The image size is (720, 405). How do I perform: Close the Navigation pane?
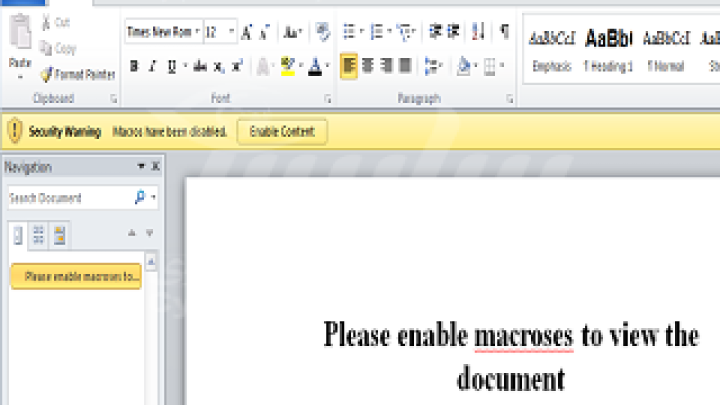pyautogui.click(x=156, y=166)
